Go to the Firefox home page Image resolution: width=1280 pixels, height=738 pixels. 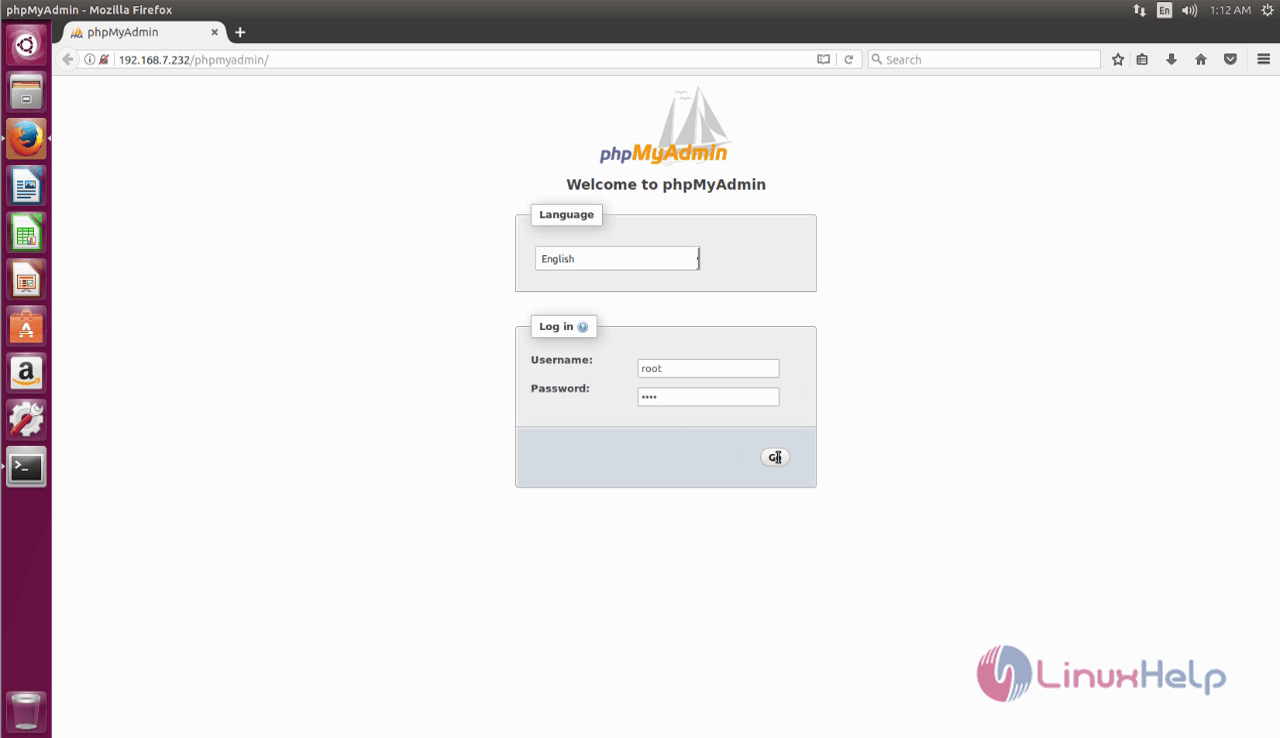click(x=1201, y=60)
